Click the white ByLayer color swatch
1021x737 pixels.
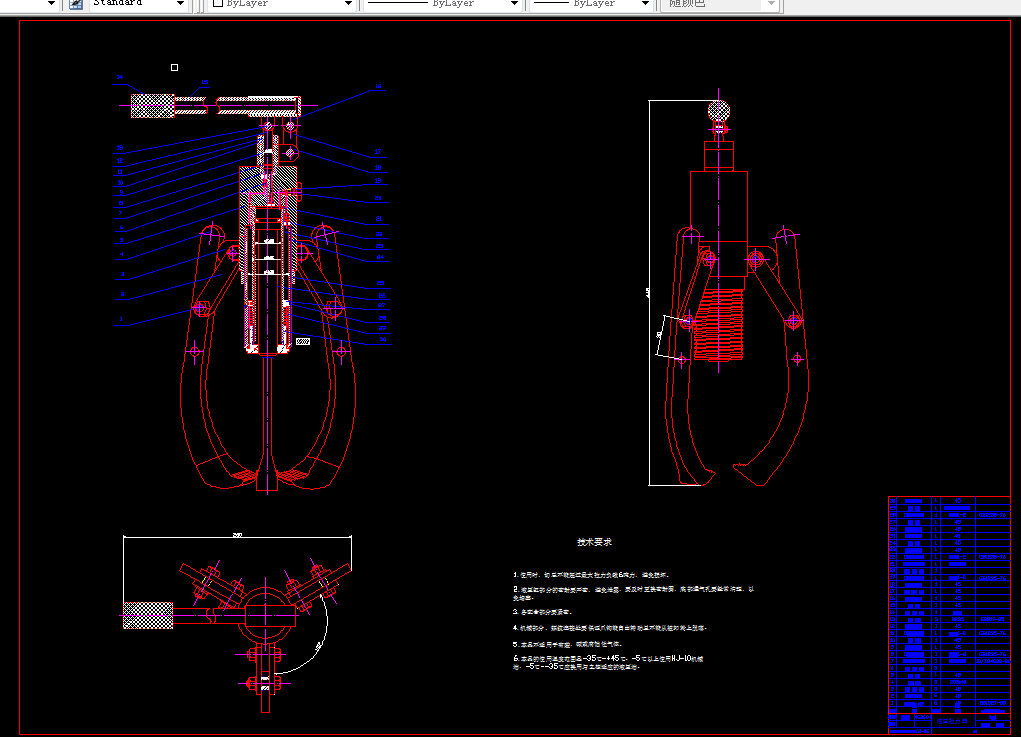(217, 3)
